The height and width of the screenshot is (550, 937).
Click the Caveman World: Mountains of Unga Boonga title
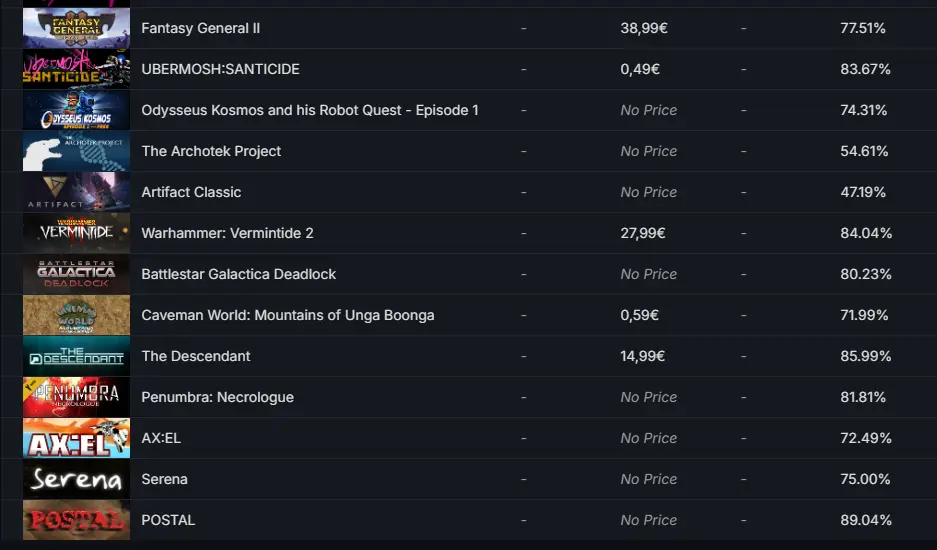287,315
